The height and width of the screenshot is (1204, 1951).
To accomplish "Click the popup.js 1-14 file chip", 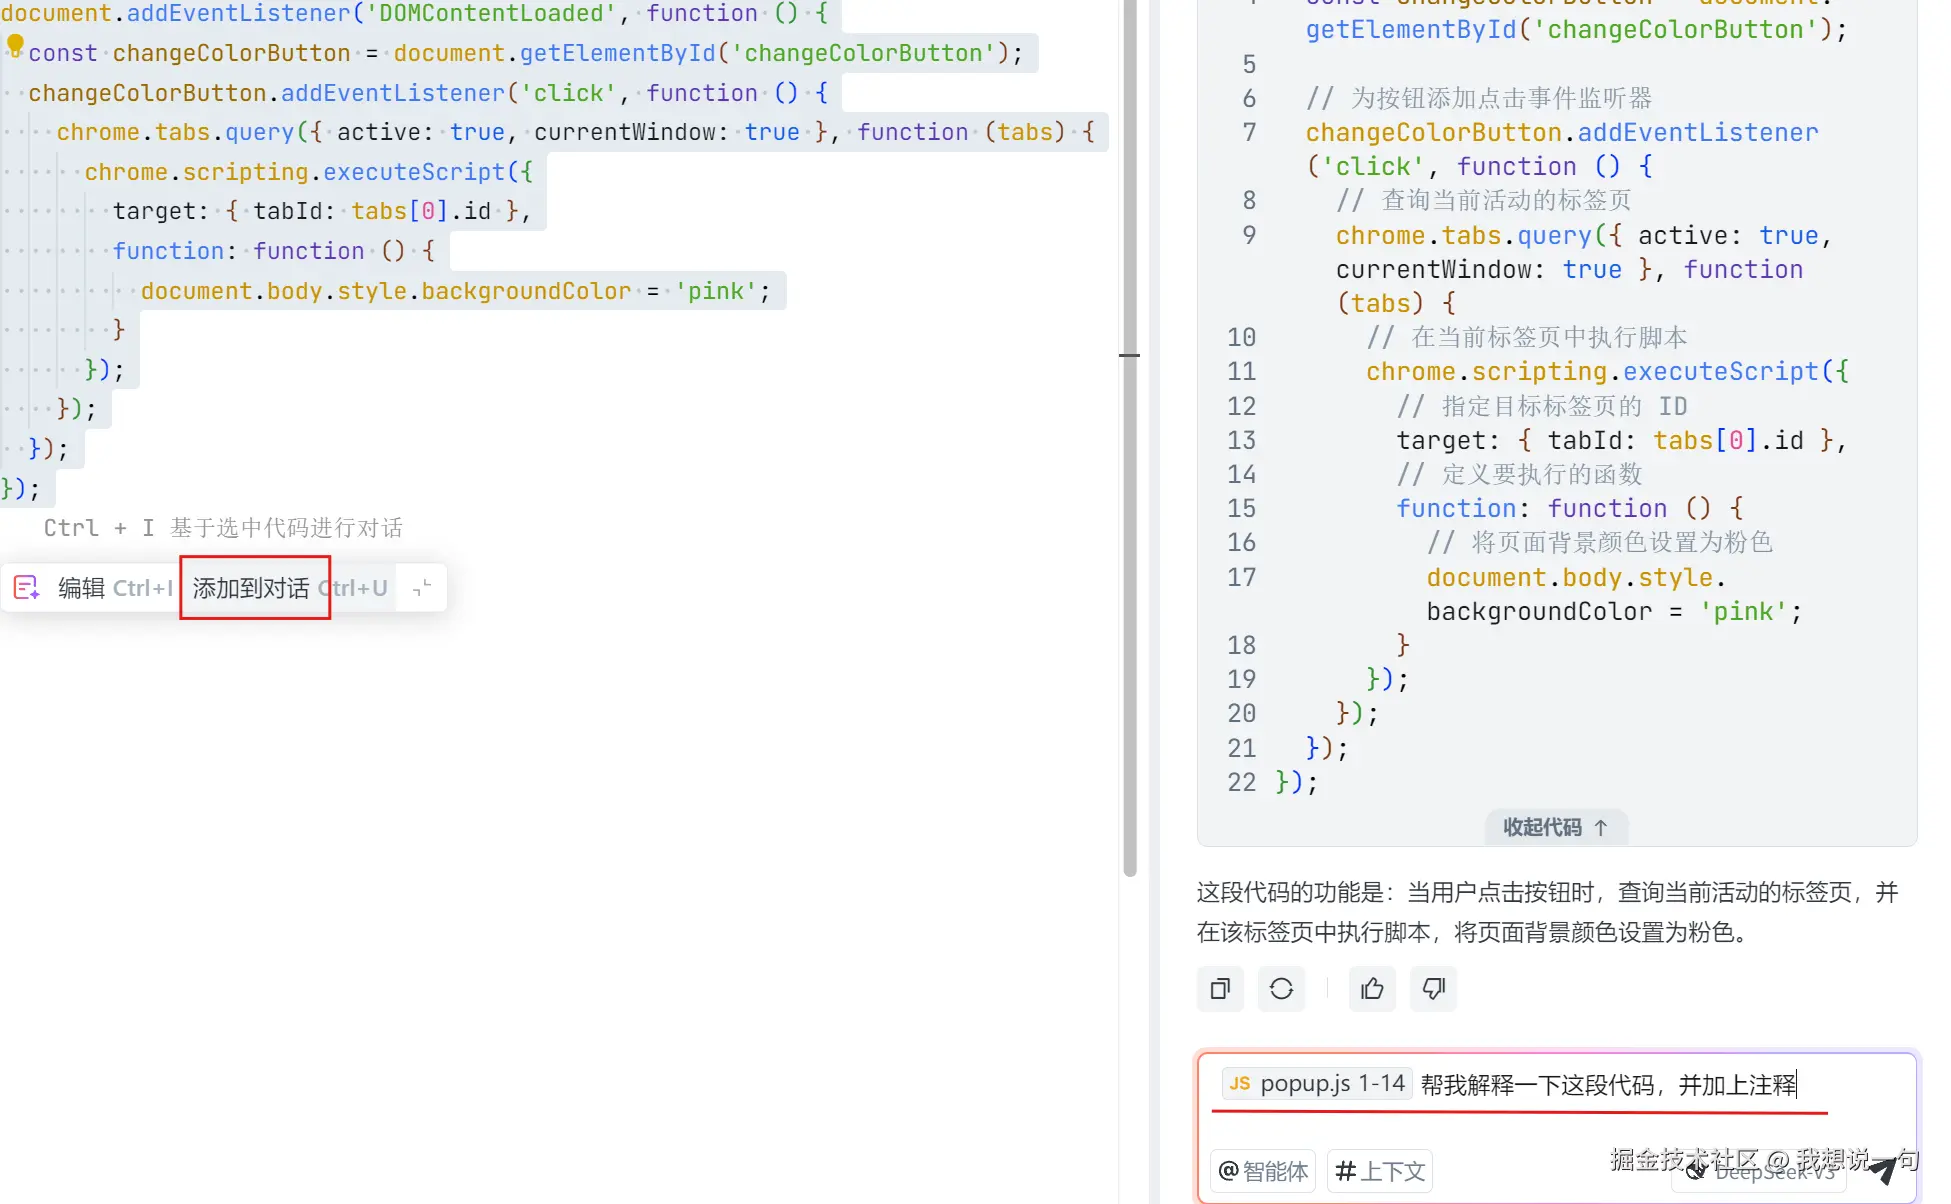I will (1317, 1083).
